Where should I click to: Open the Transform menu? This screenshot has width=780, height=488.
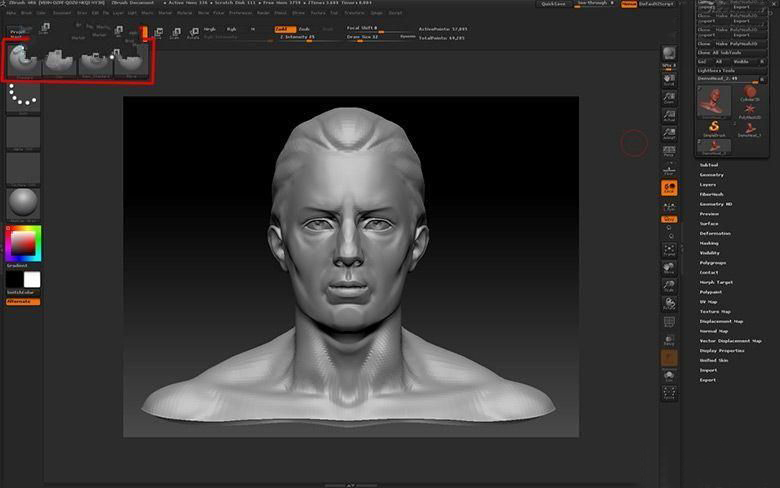[x=354, y=13]
